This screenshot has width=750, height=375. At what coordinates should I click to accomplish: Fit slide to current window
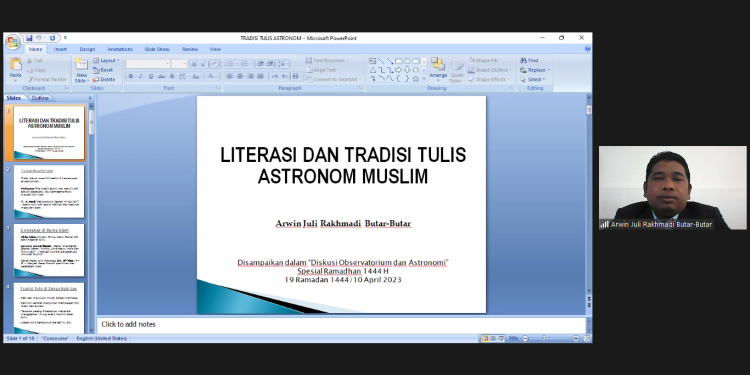coord(587,338)
